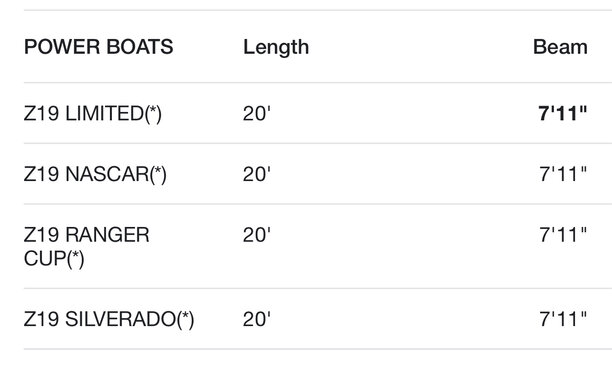
Task: Click the 20' length for Z19 SILVERADO
Action: pos(256,319)
